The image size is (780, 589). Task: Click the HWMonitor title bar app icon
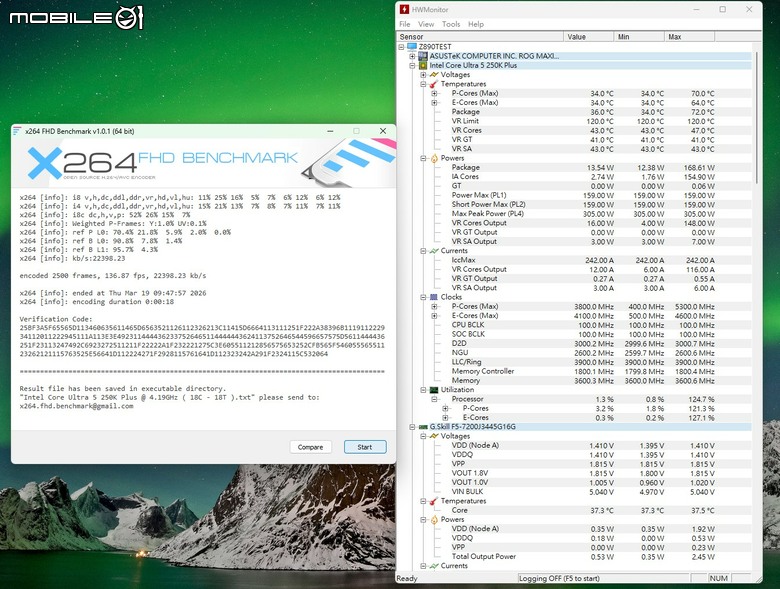tap(404, 9)
